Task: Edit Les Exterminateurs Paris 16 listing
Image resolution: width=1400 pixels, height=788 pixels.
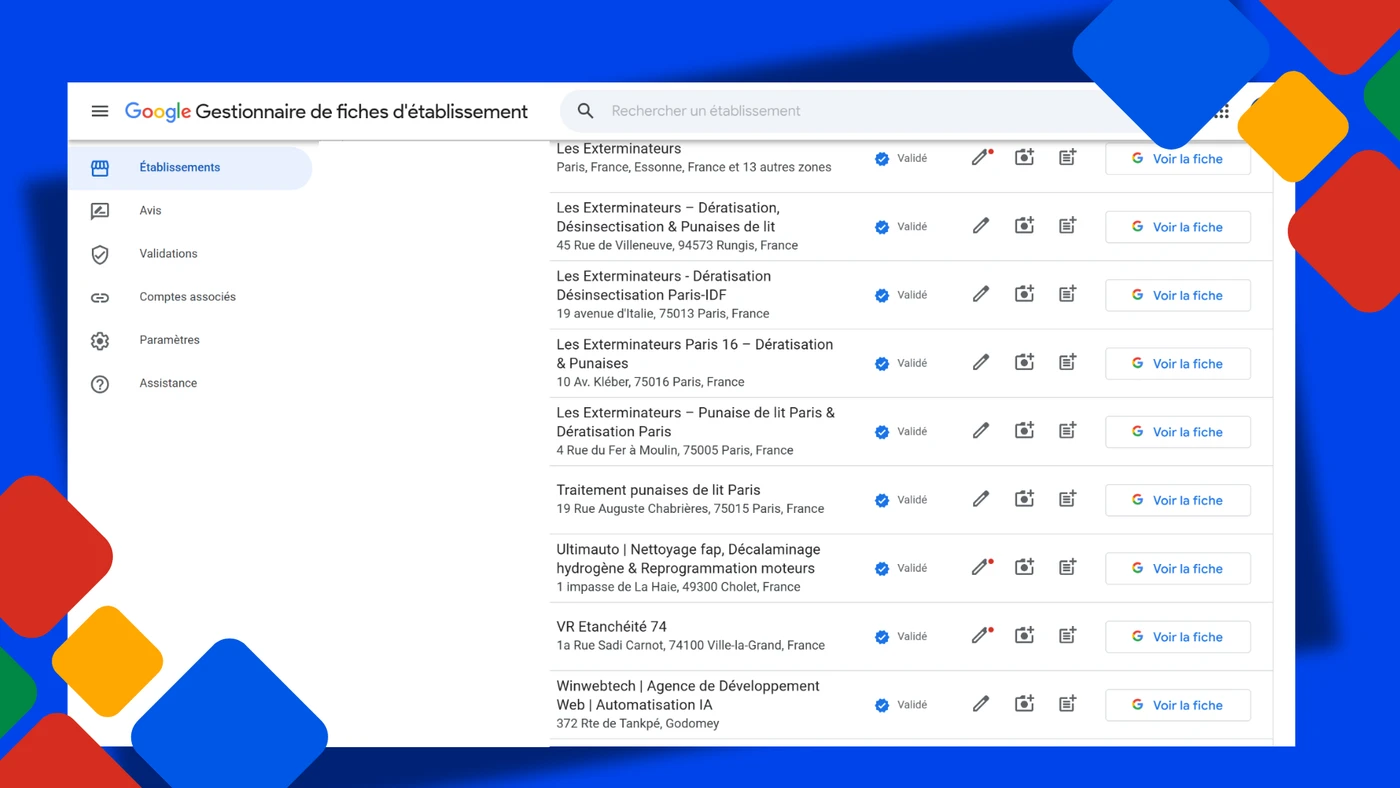Action: tap(981, 362)
